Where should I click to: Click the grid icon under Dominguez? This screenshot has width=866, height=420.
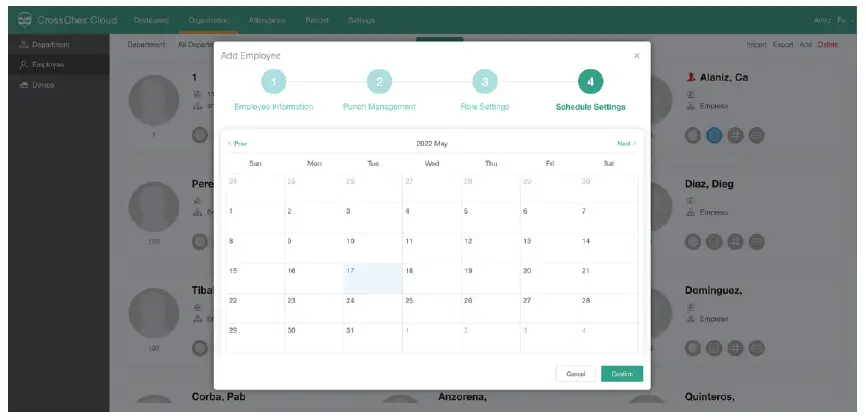point(735,348)
